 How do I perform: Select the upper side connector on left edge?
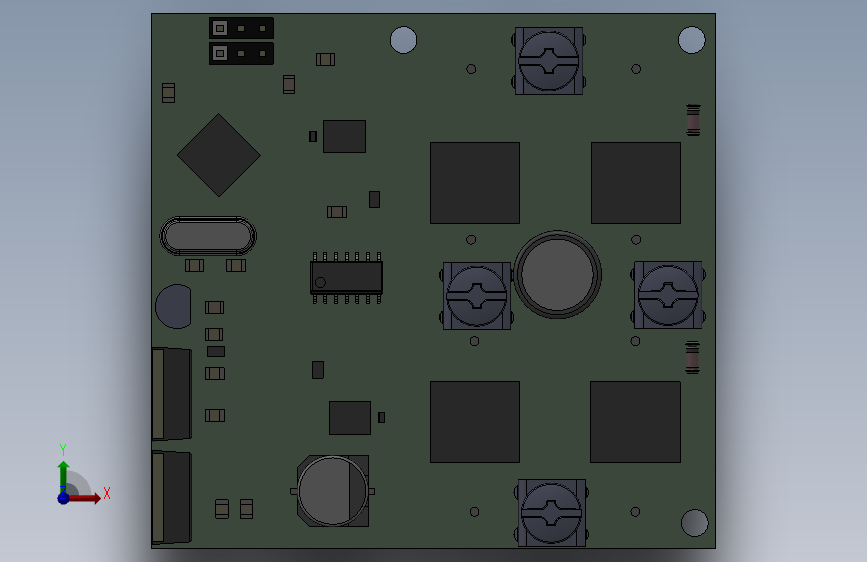point(171,394)
